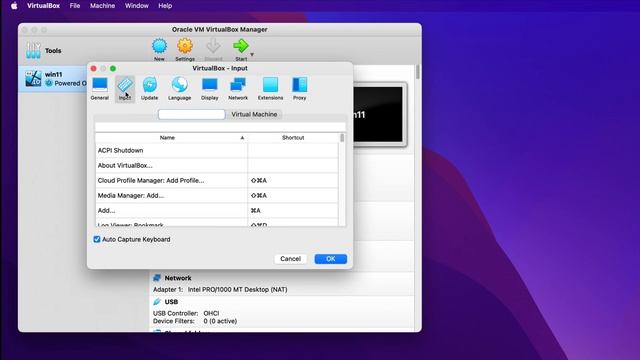This screenshot has width=640, height=360.
Task: Open the Help menu
Action: pyautogui.click(x=165, y=6)
